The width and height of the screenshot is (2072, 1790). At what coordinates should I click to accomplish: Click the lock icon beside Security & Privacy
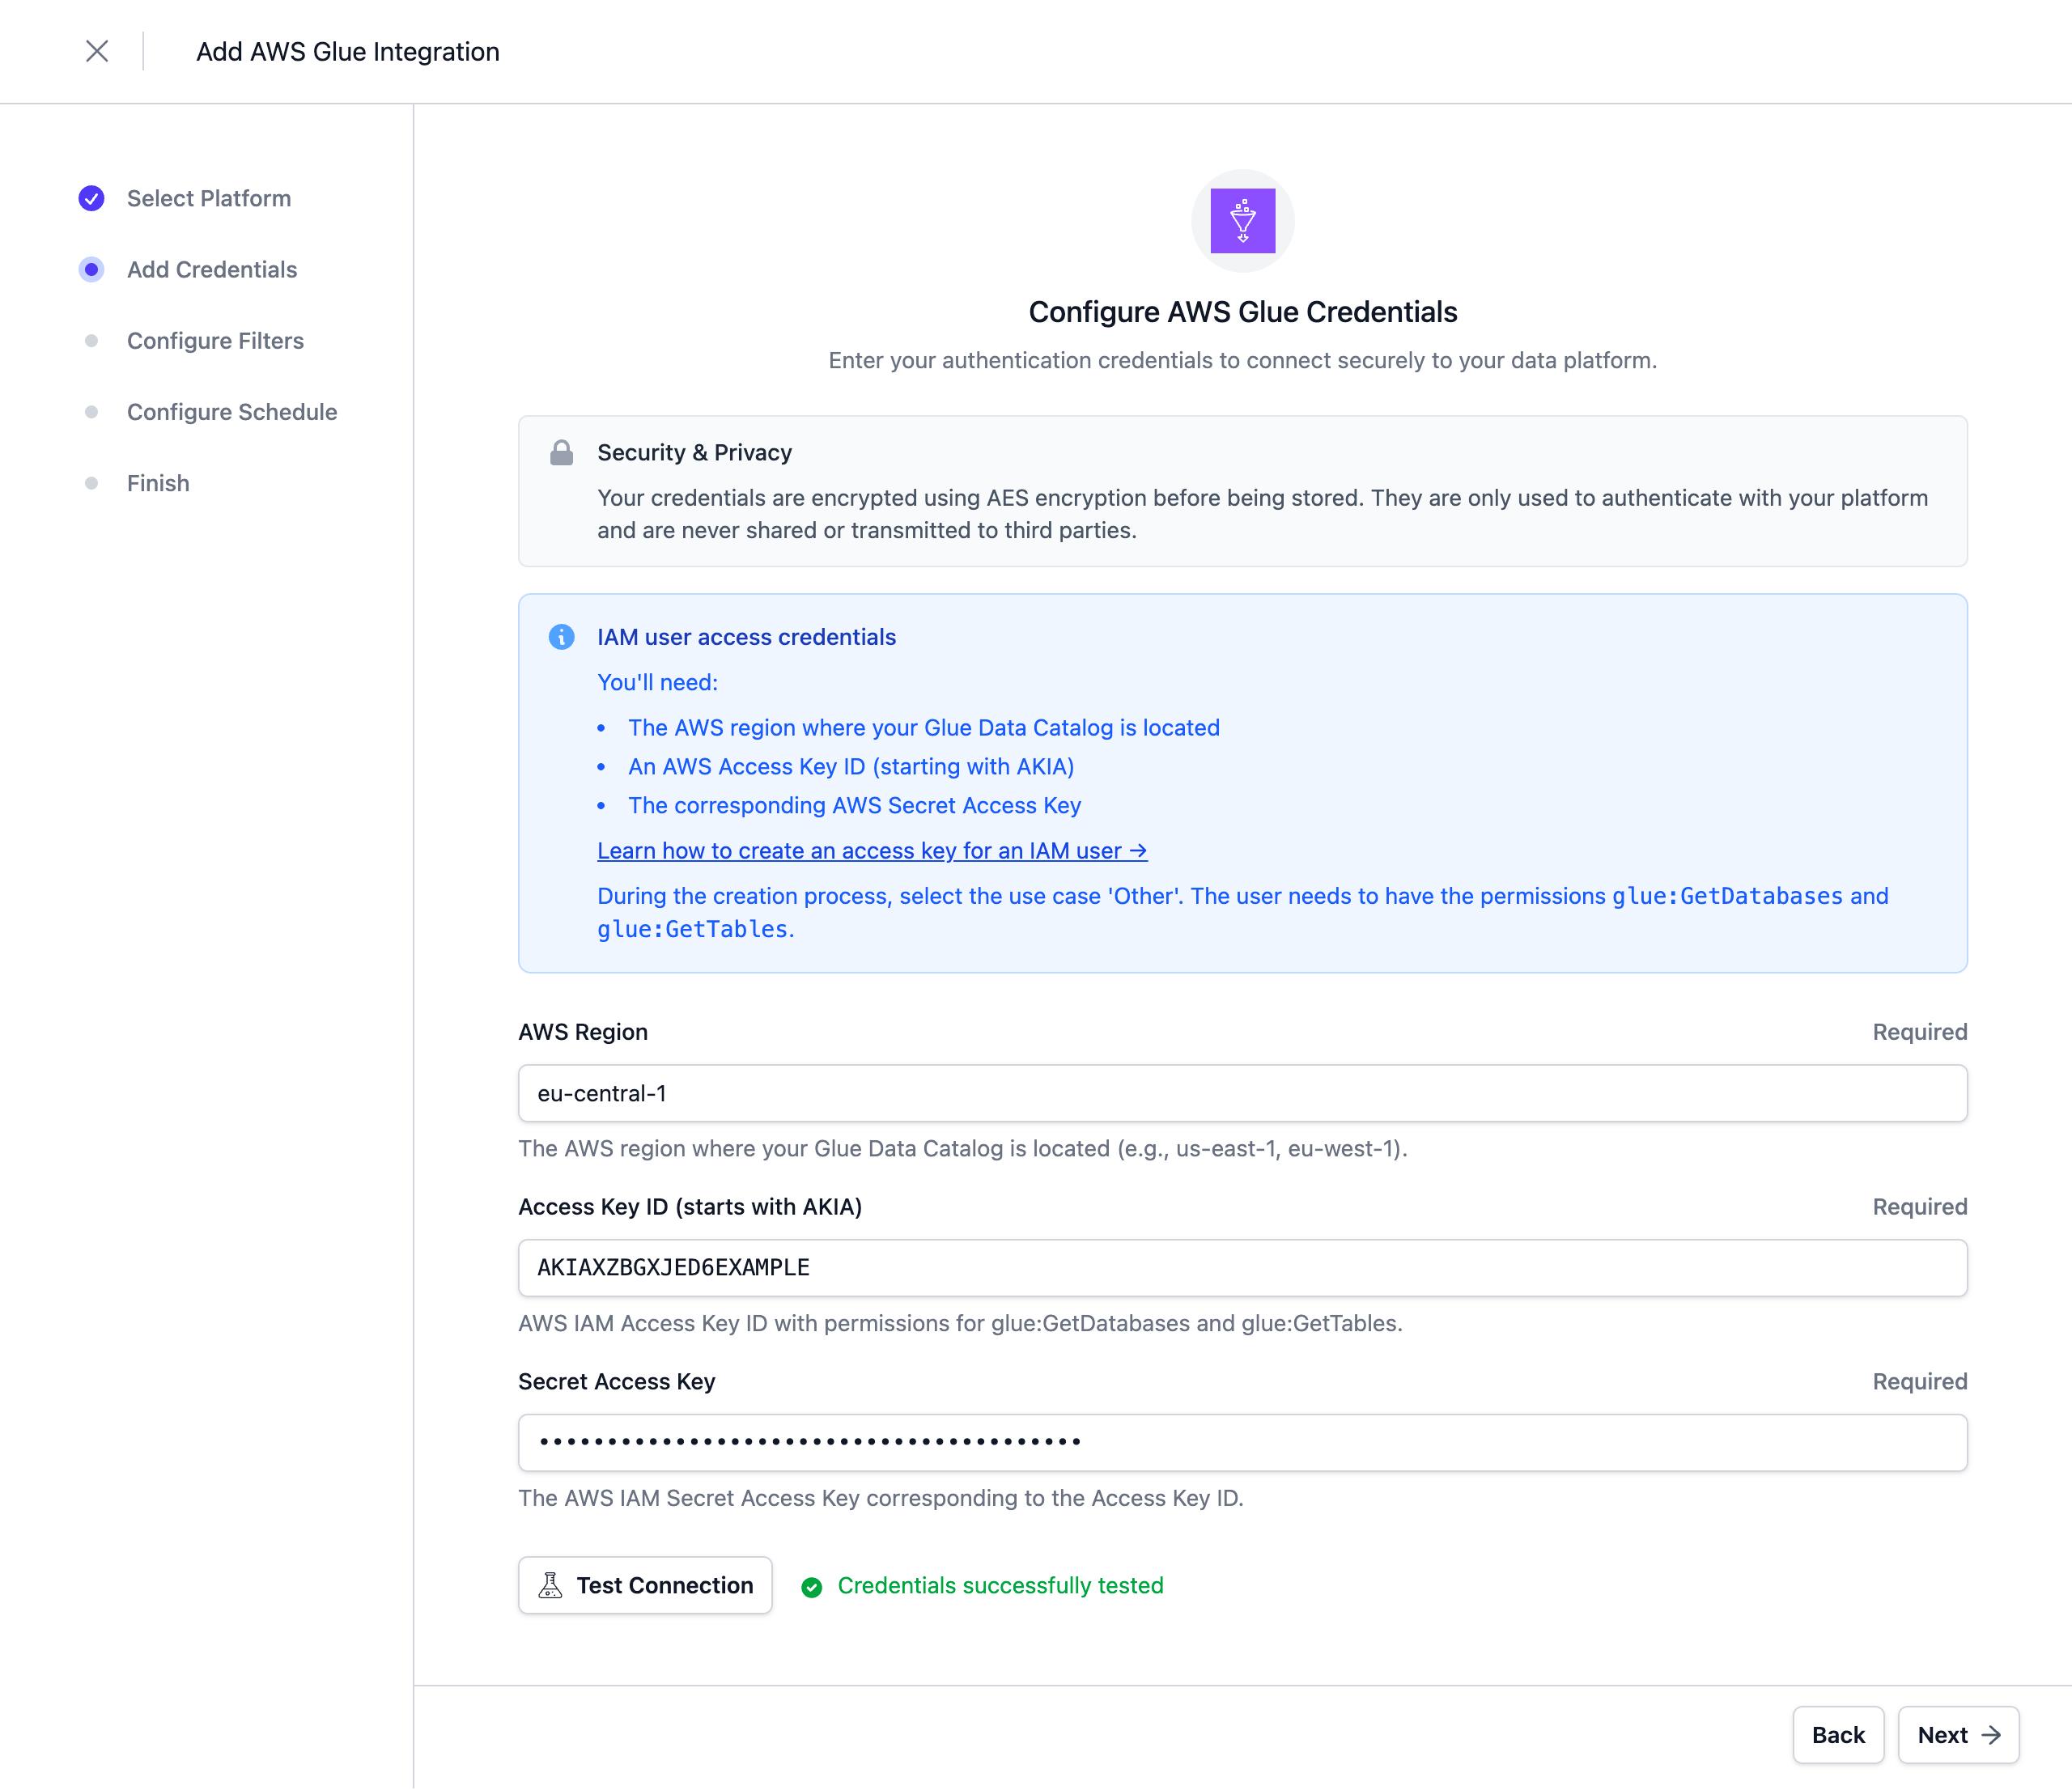click(x=561, y=453)
